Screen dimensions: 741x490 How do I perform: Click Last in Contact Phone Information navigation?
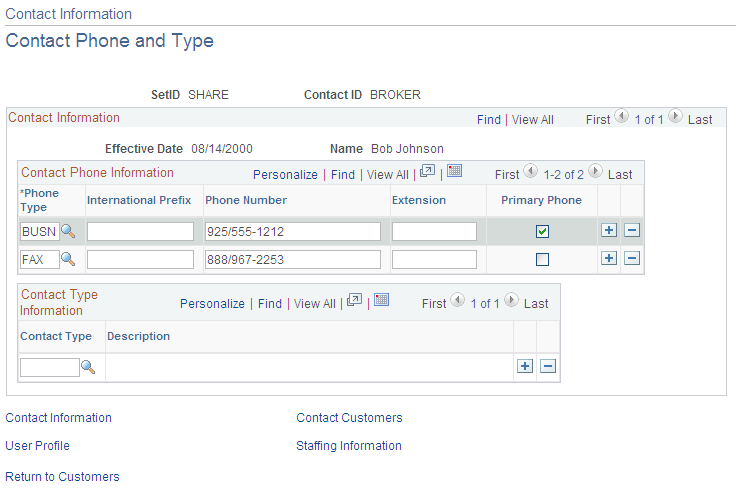pos(620,175)
